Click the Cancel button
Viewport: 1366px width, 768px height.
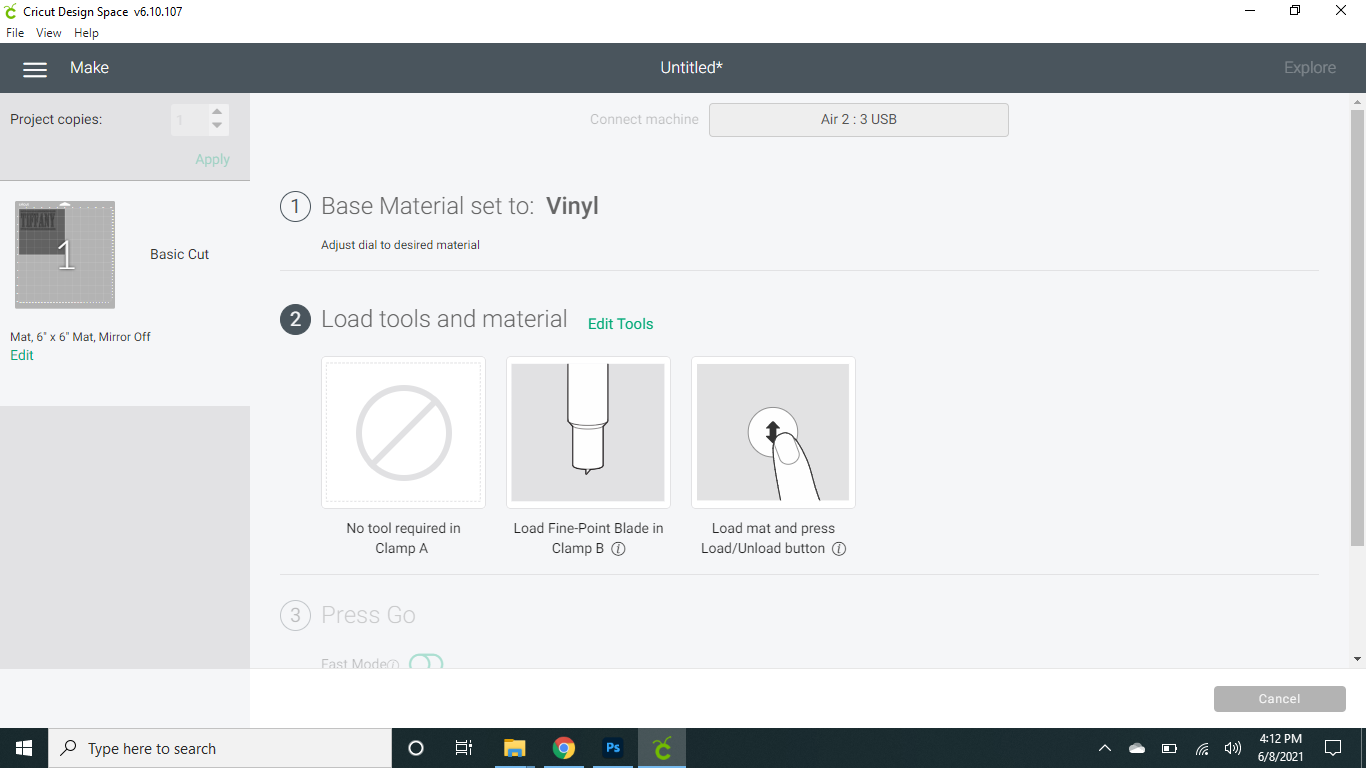(x=1279, y=699)
